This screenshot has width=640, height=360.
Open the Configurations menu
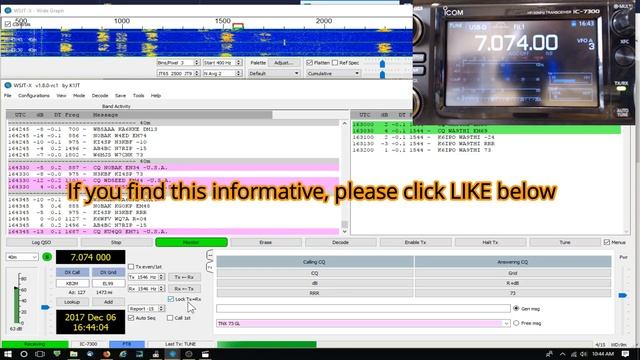(x=34, y=96)
